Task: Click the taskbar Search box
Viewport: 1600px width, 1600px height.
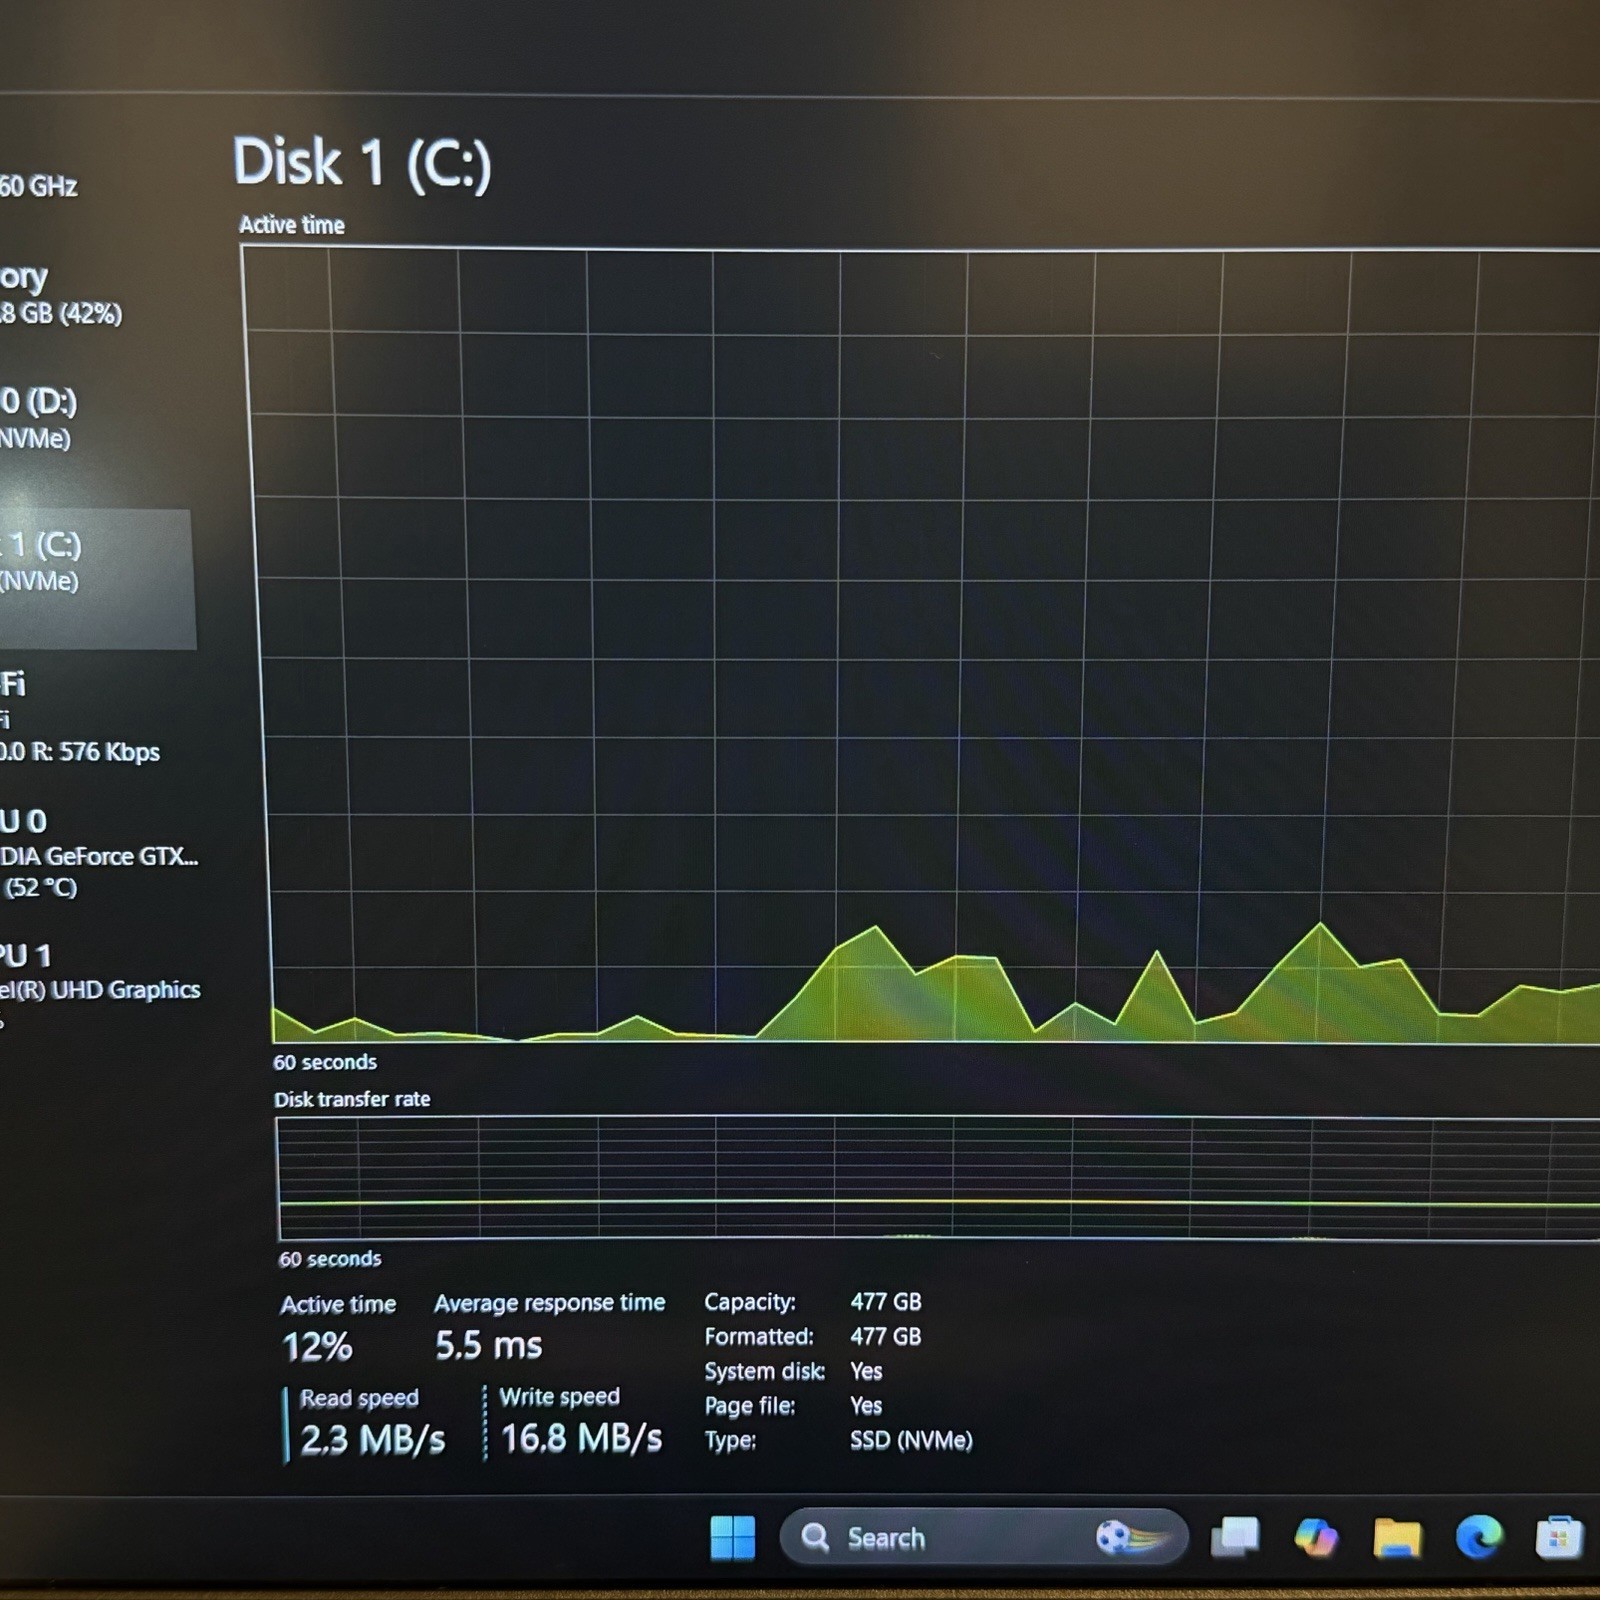Action: [x=983, y=1537]
